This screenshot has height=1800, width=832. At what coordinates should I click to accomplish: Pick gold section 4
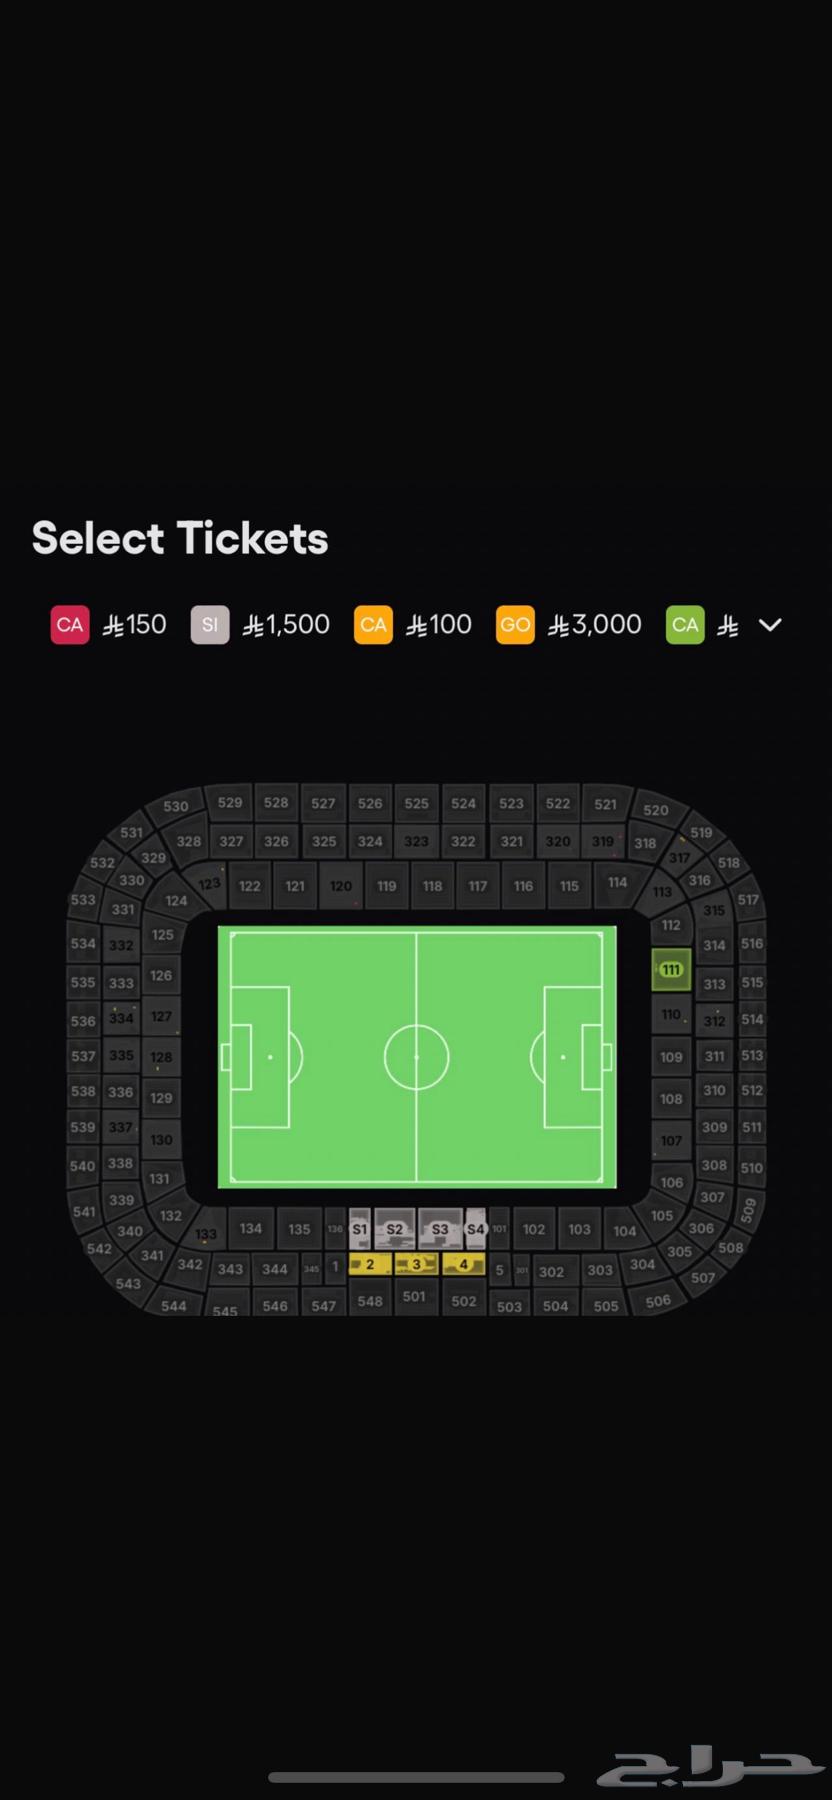click(x=463, y=1264)
